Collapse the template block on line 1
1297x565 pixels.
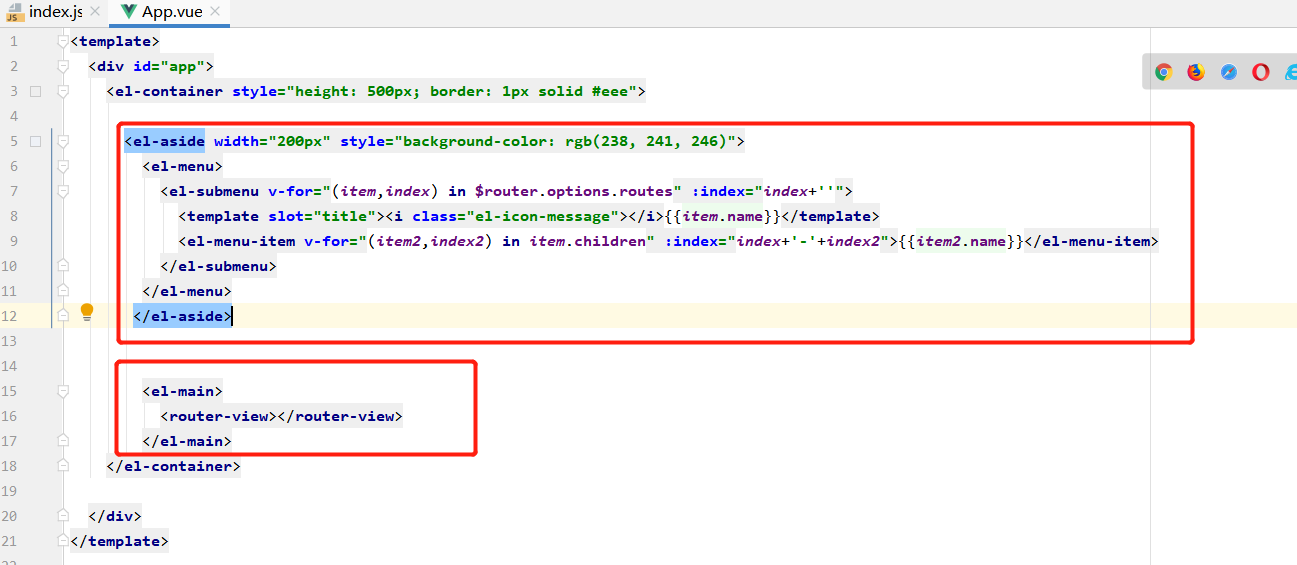tap(63, 41)
